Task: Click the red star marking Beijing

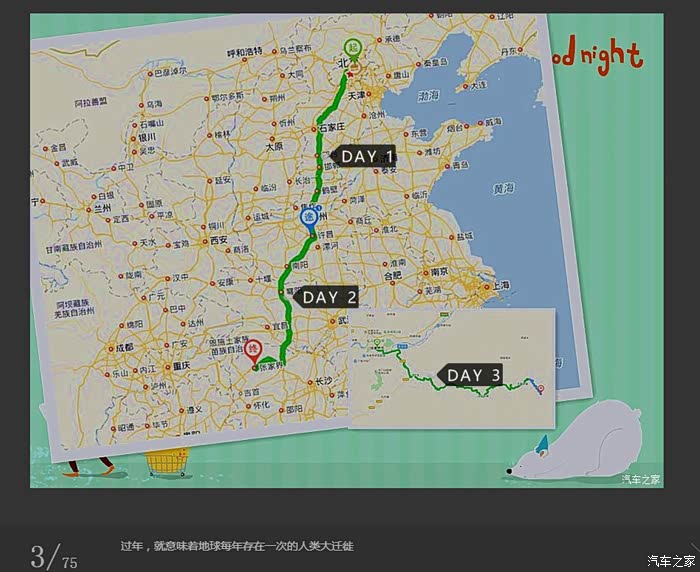Action: tap(350, 74)
